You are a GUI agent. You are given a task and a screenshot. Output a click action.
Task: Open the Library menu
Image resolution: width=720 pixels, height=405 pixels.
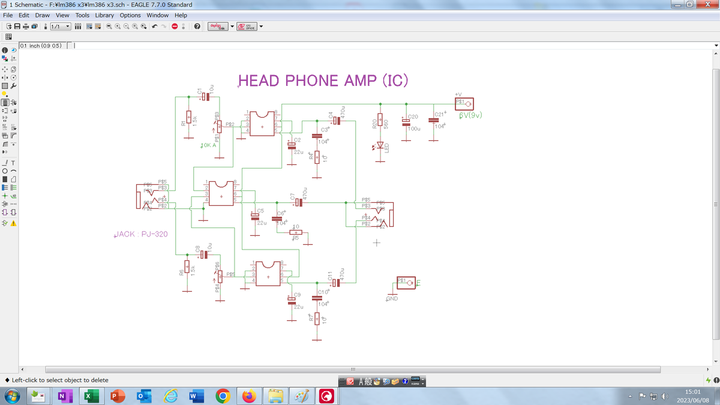[x=104, y=15]
